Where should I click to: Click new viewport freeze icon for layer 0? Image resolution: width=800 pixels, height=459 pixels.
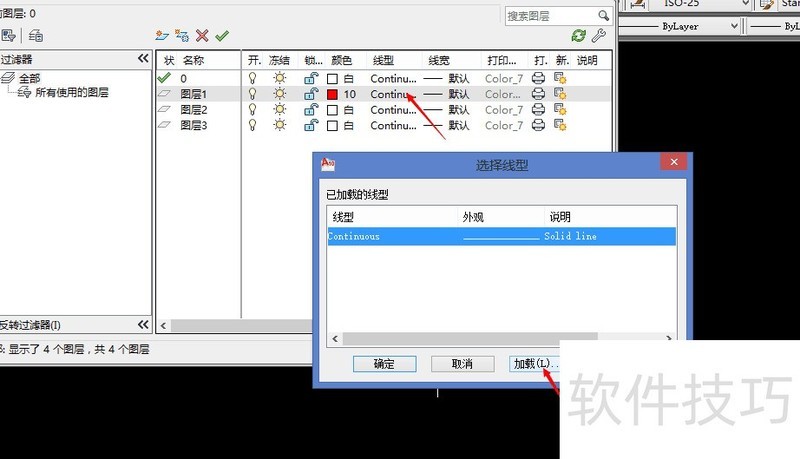point(560,78)
